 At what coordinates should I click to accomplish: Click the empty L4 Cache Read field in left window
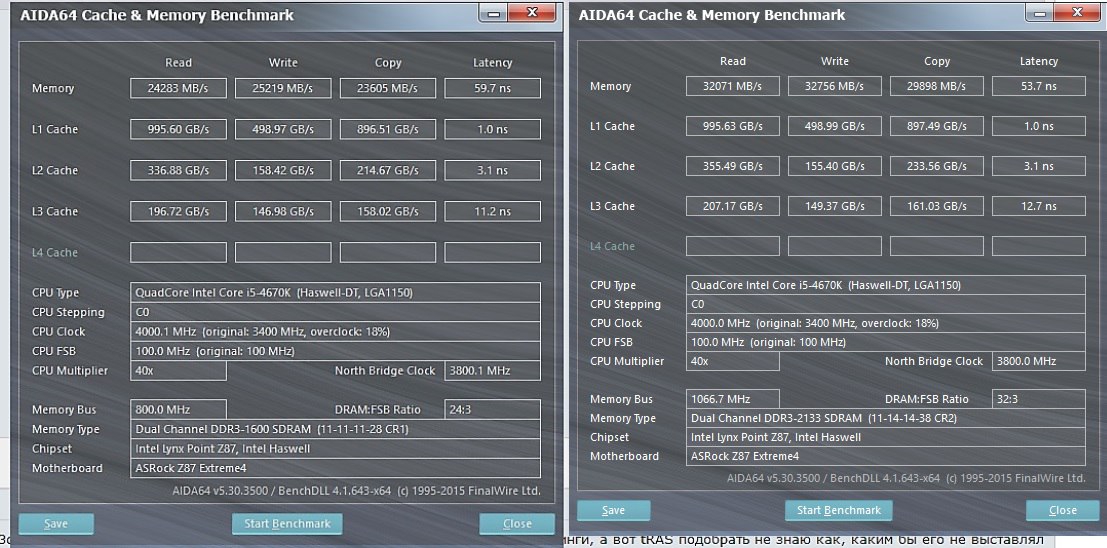click(179, 252)
